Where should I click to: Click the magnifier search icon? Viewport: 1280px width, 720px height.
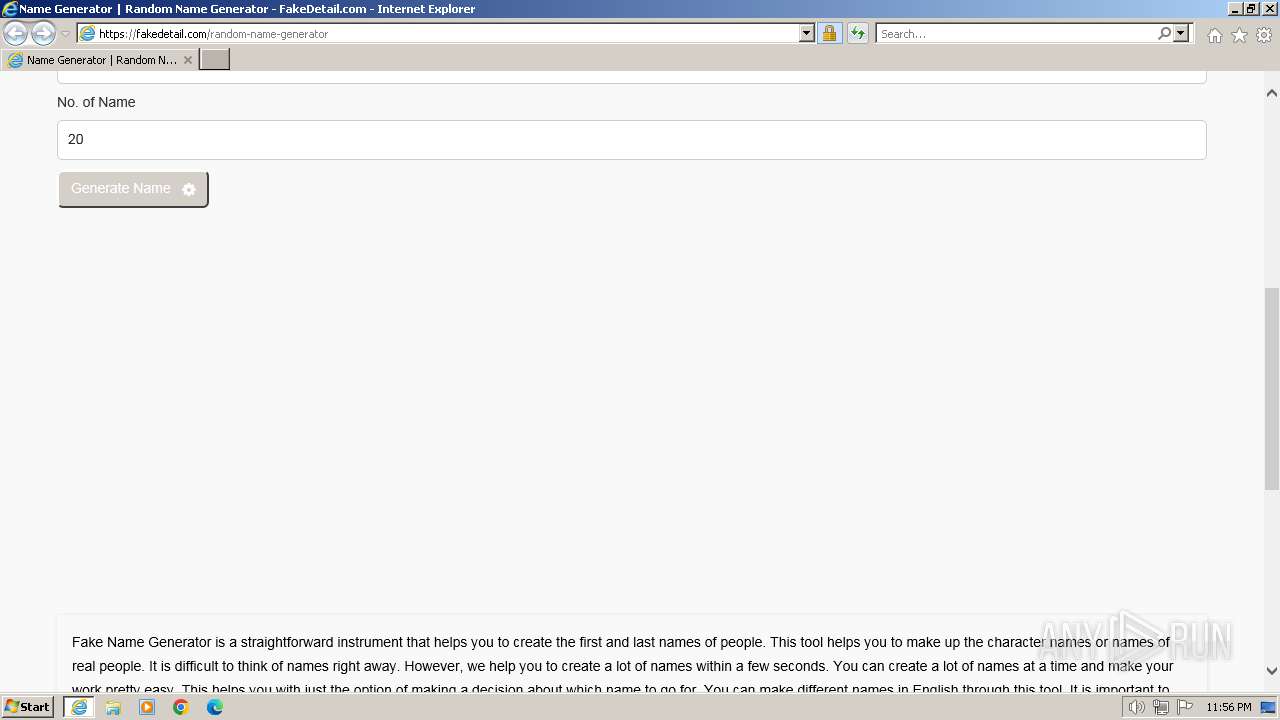(1164, 34)
